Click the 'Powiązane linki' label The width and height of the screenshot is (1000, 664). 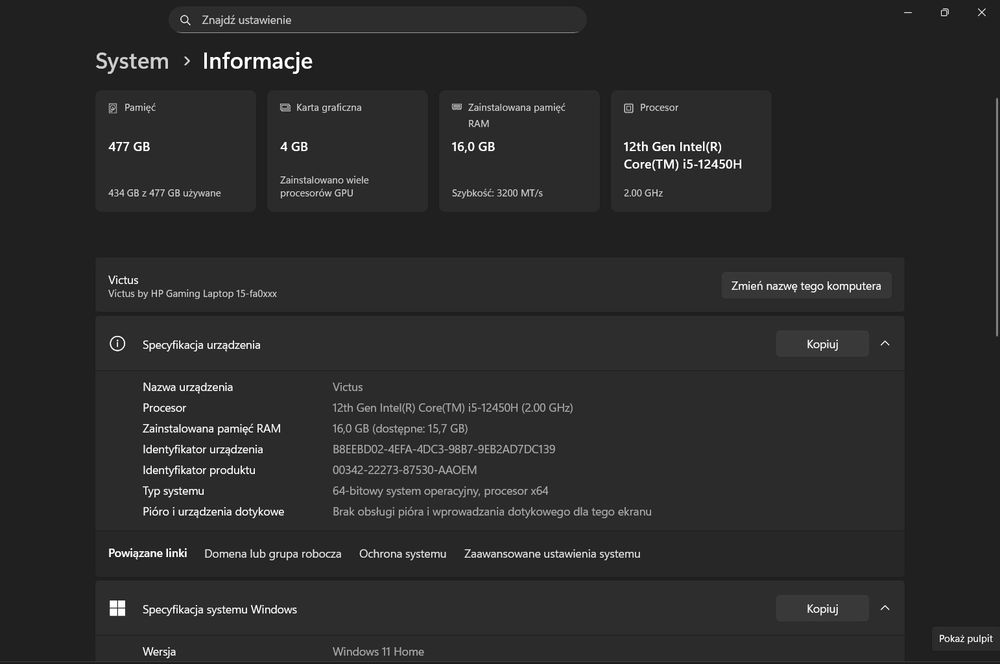(x=147, y=553)
